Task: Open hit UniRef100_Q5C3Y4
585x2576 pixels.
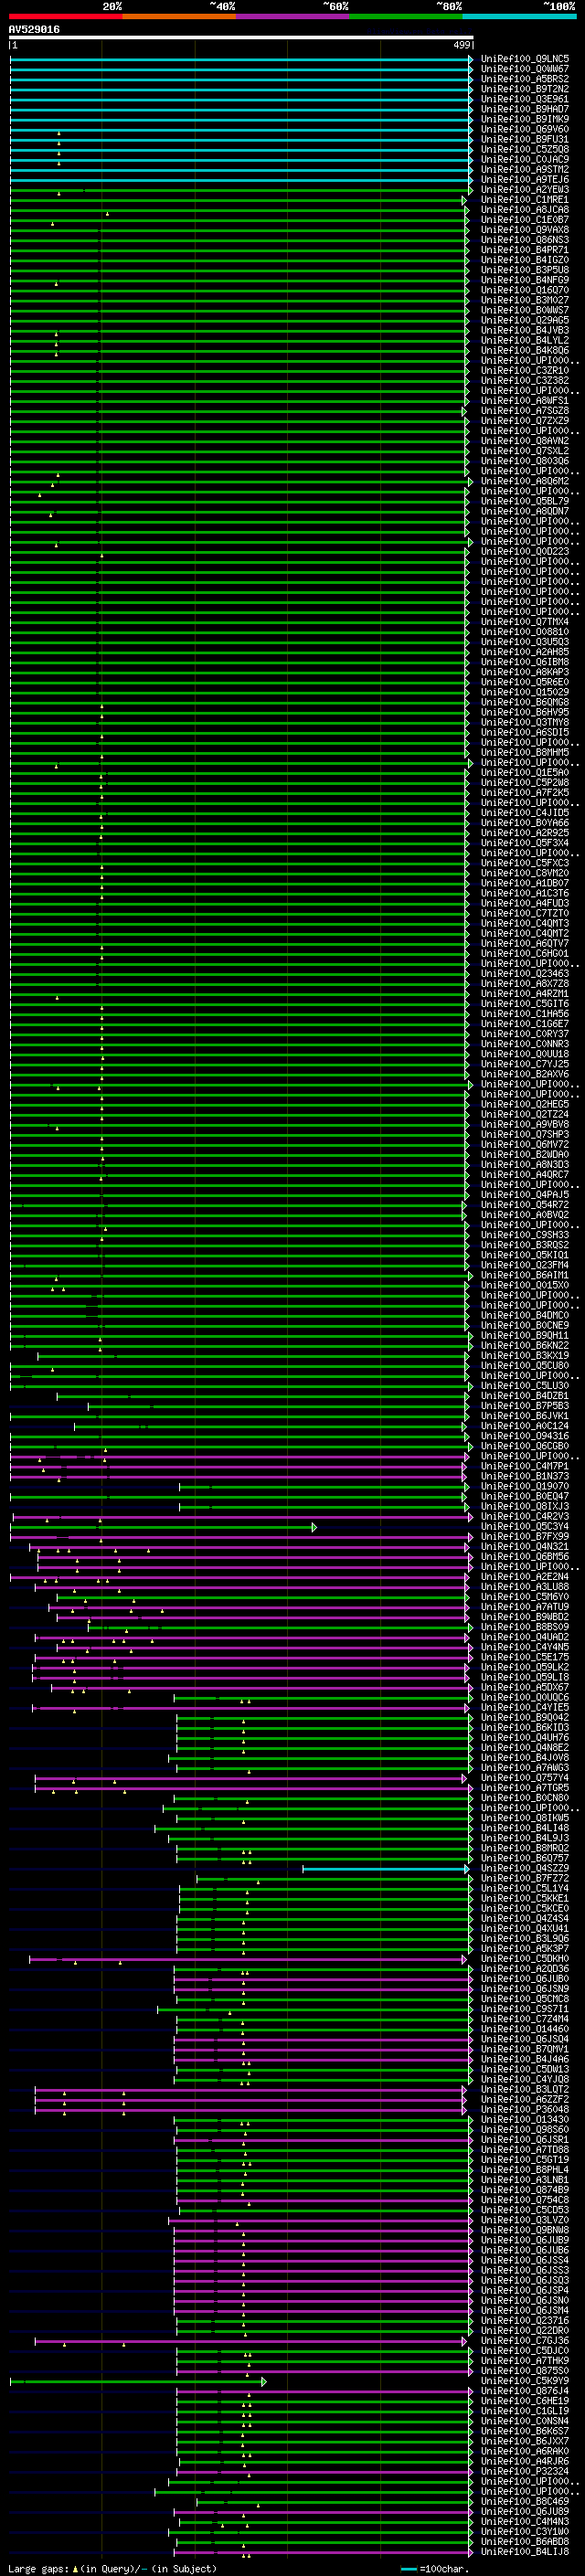Action: tap(525, 1526)
